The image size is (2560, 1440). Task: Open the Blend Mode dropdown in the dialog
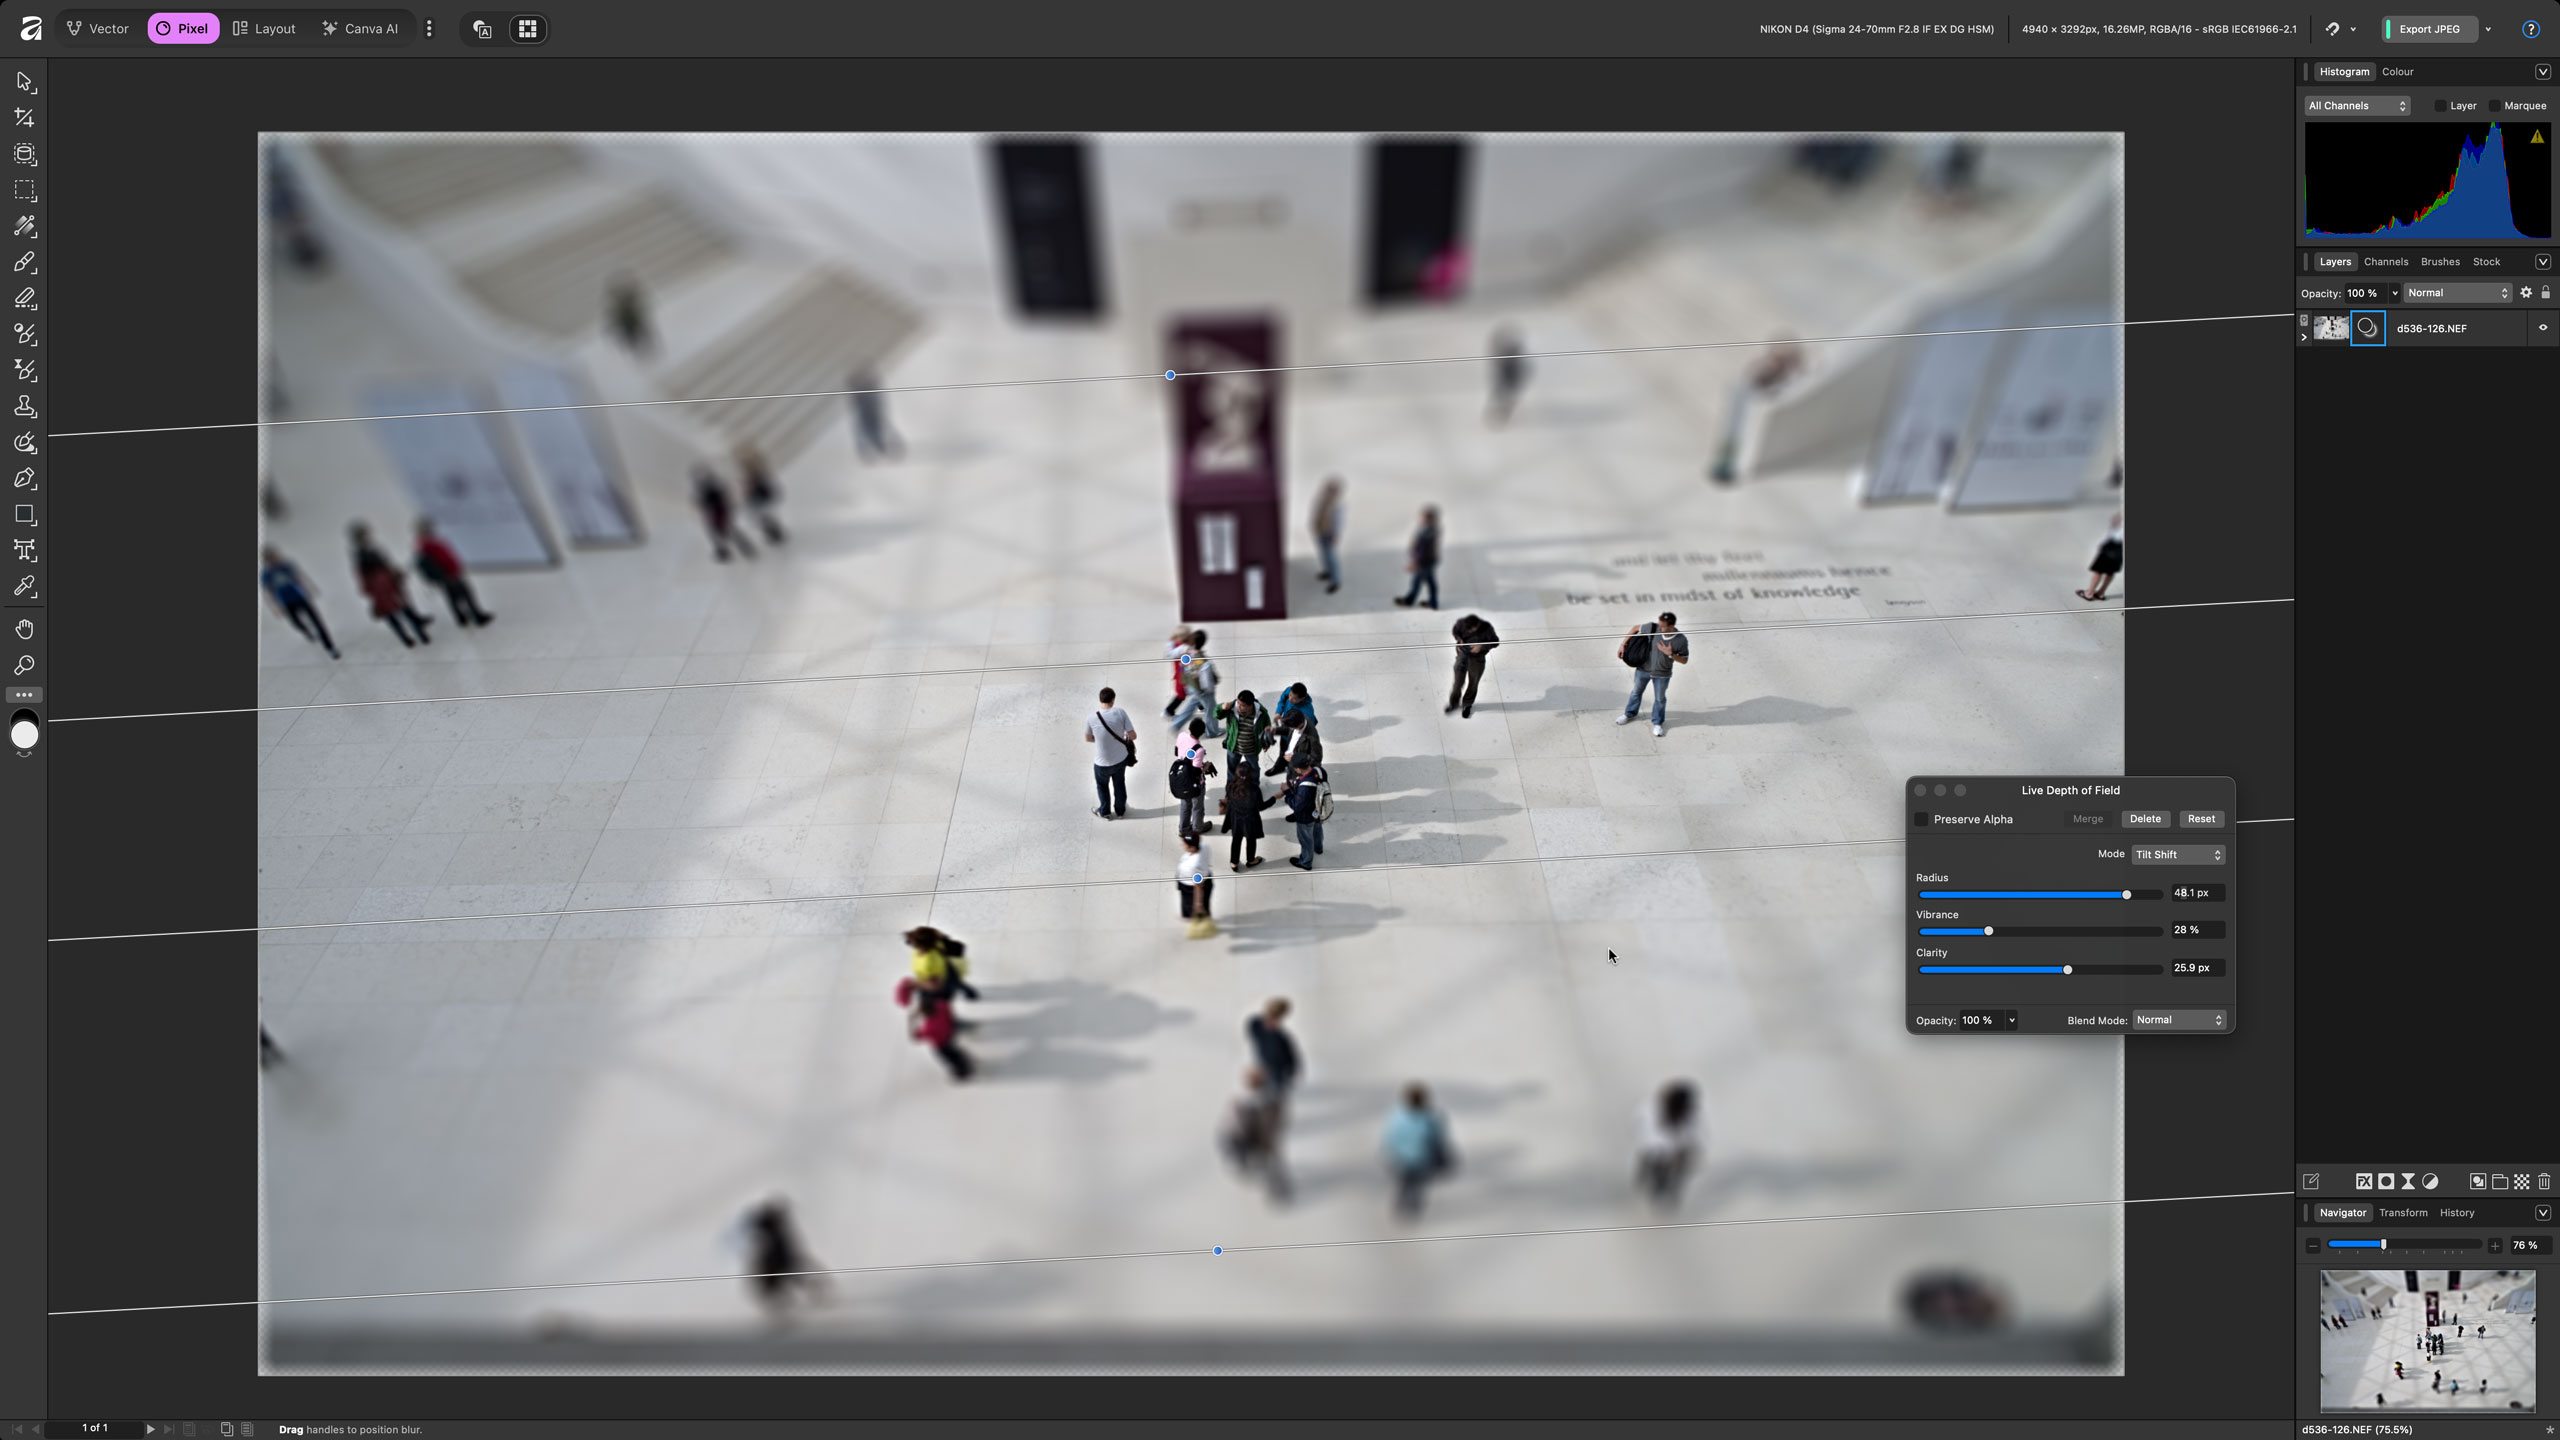point(2178,1020)
